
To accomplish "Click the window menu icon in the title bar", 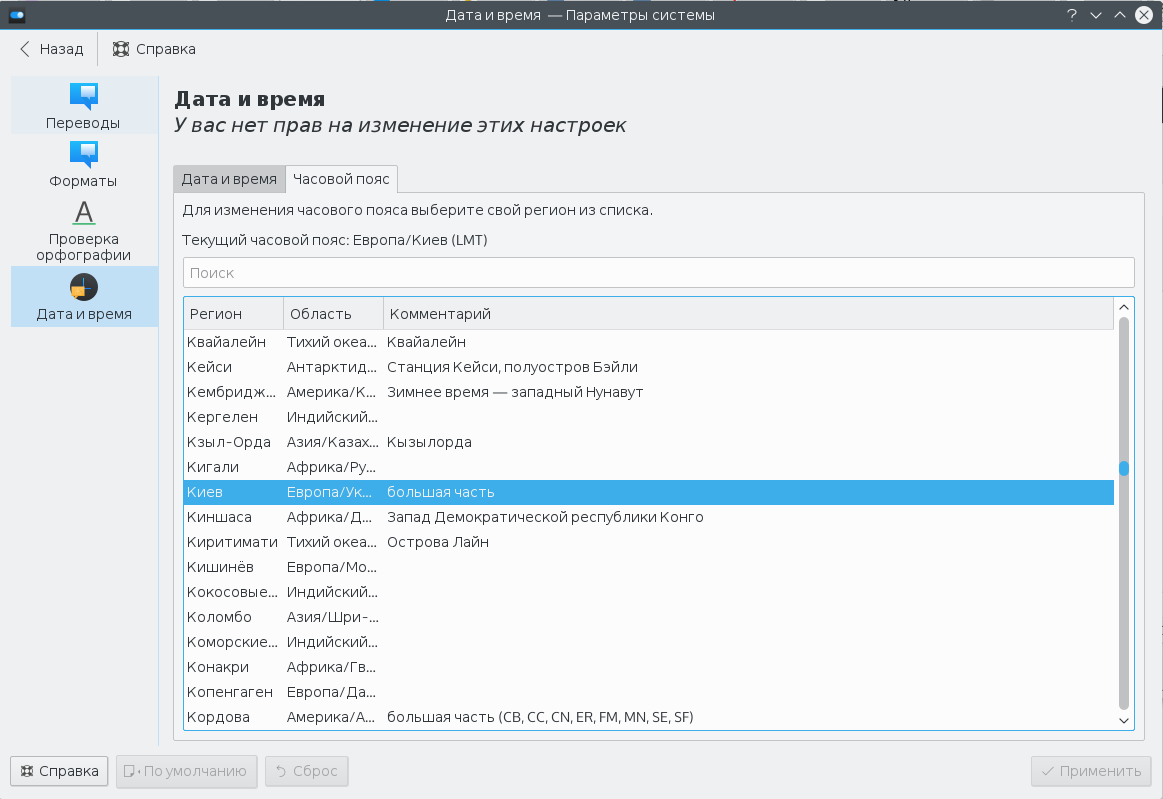I will point(17,15).
